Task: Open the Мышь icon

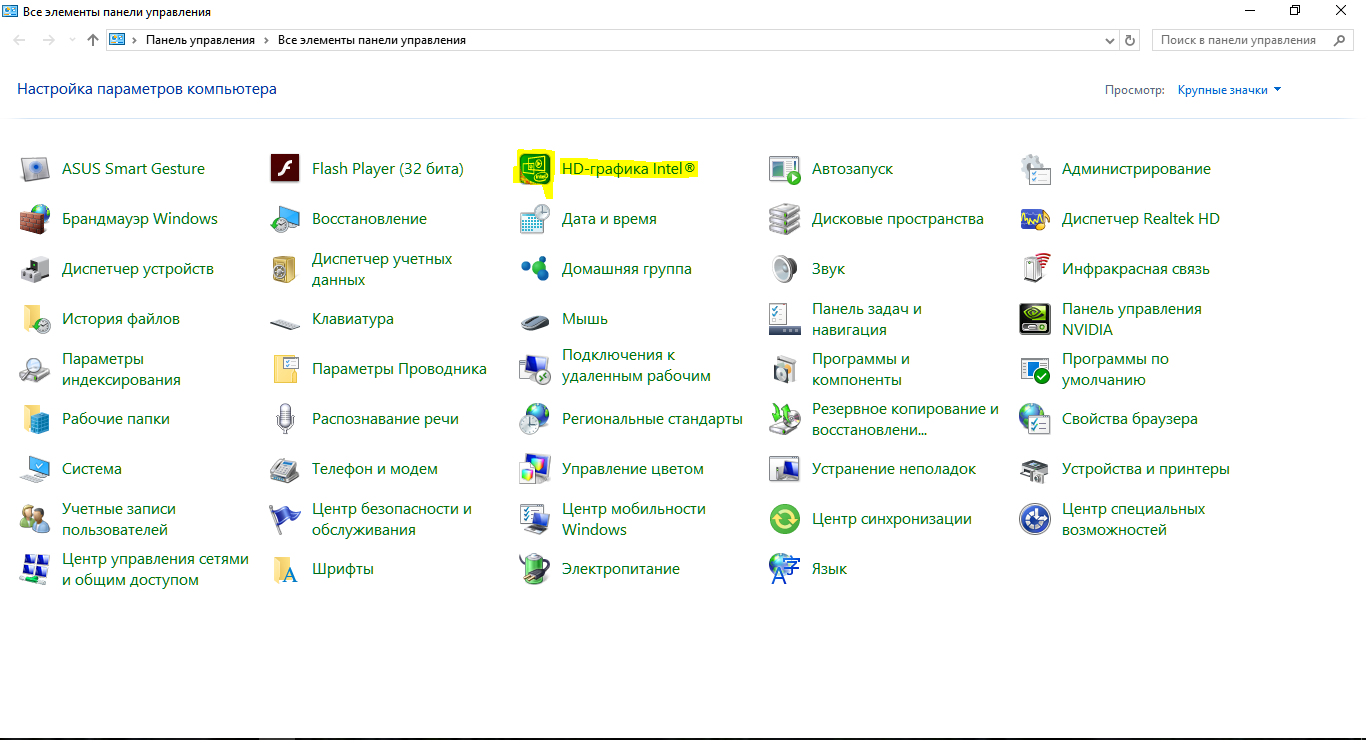Action: click(x=535, y=321)
